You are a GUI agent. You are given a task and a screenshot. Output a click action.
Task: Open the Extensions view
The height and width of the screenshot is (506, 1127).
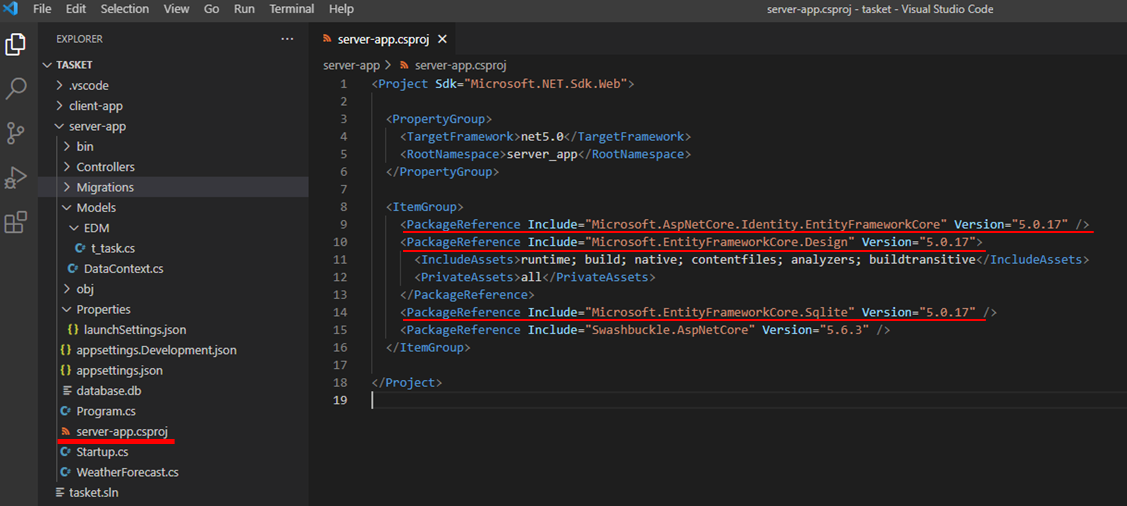(x=16, y=222)
